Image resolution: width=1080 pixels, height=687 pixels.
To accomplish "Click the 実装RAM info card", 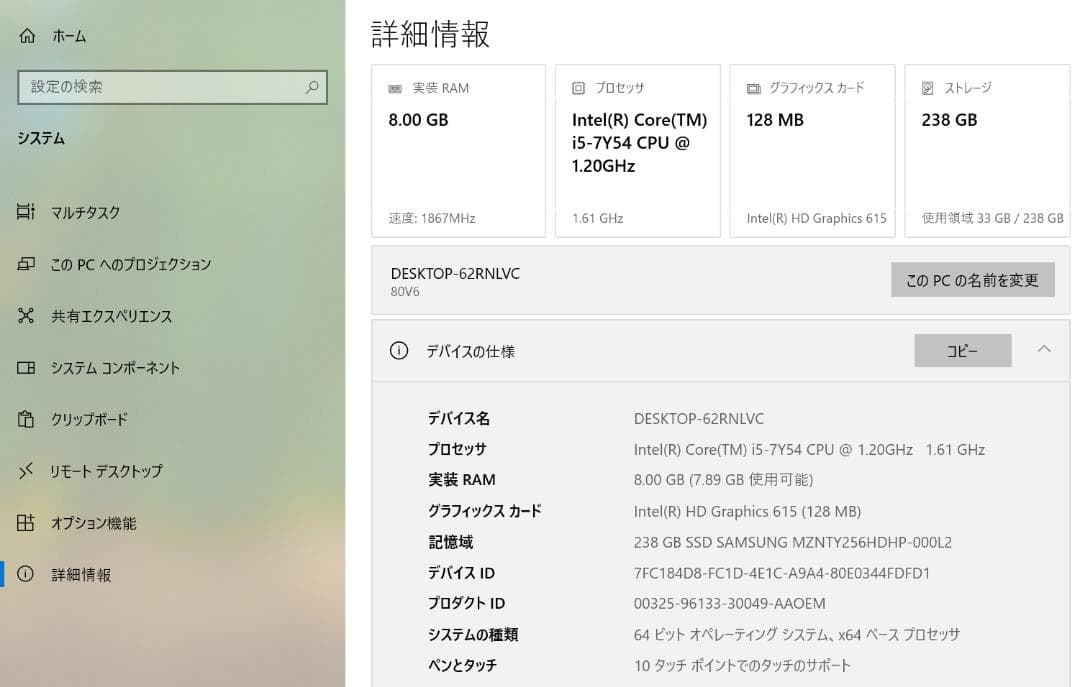I will tap(458, 150).
